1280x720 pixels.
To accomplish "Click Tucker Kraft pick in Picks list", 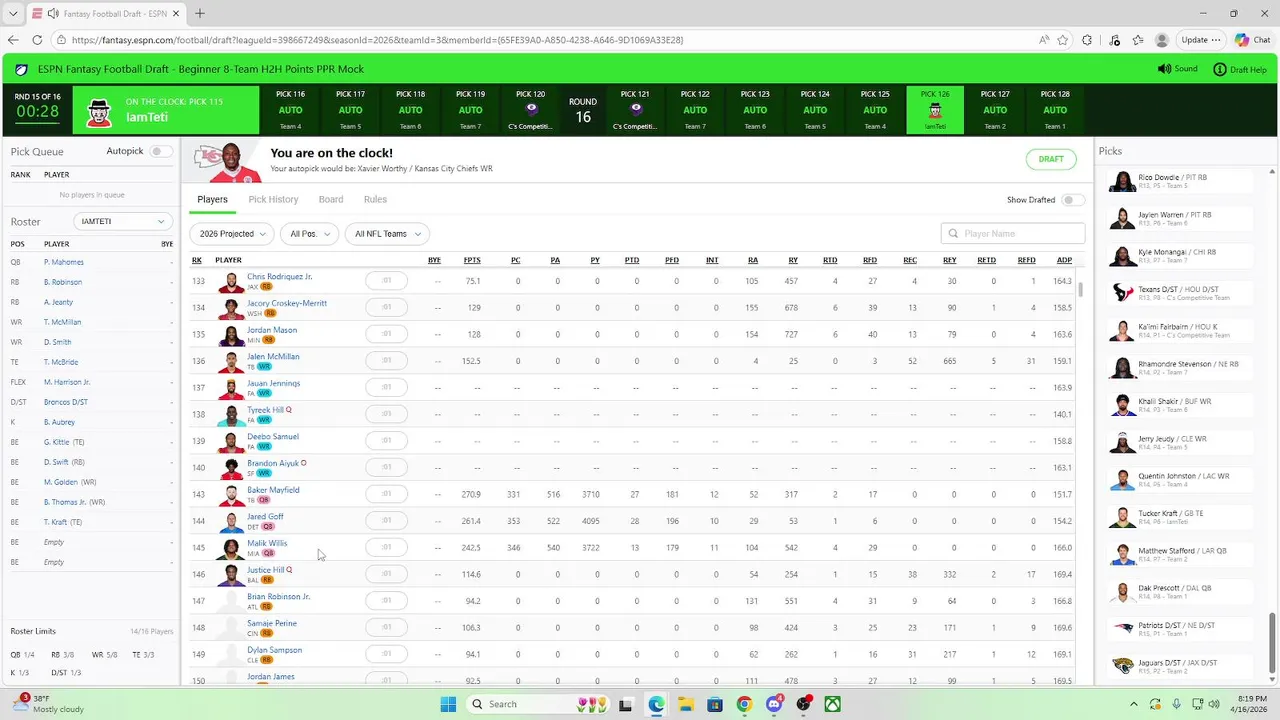I will pyautogui.click(x=1181, y=518).
